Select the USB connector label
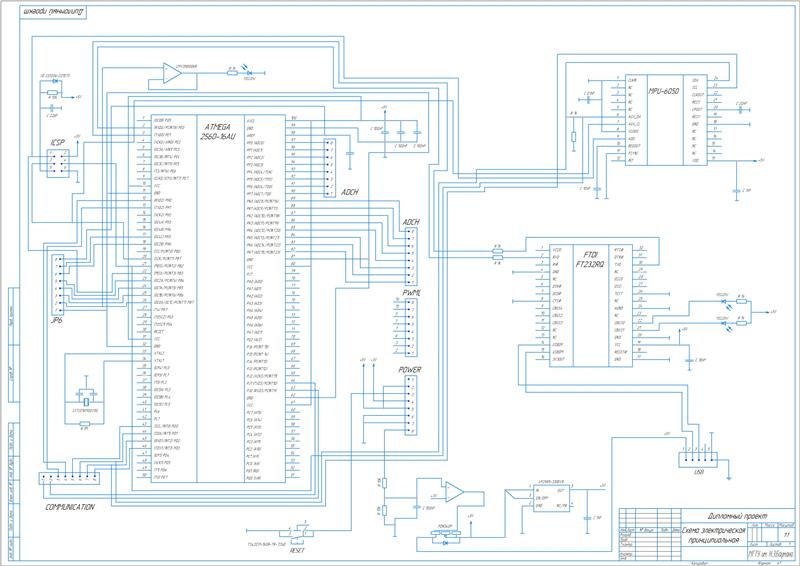 pos(699,473)
